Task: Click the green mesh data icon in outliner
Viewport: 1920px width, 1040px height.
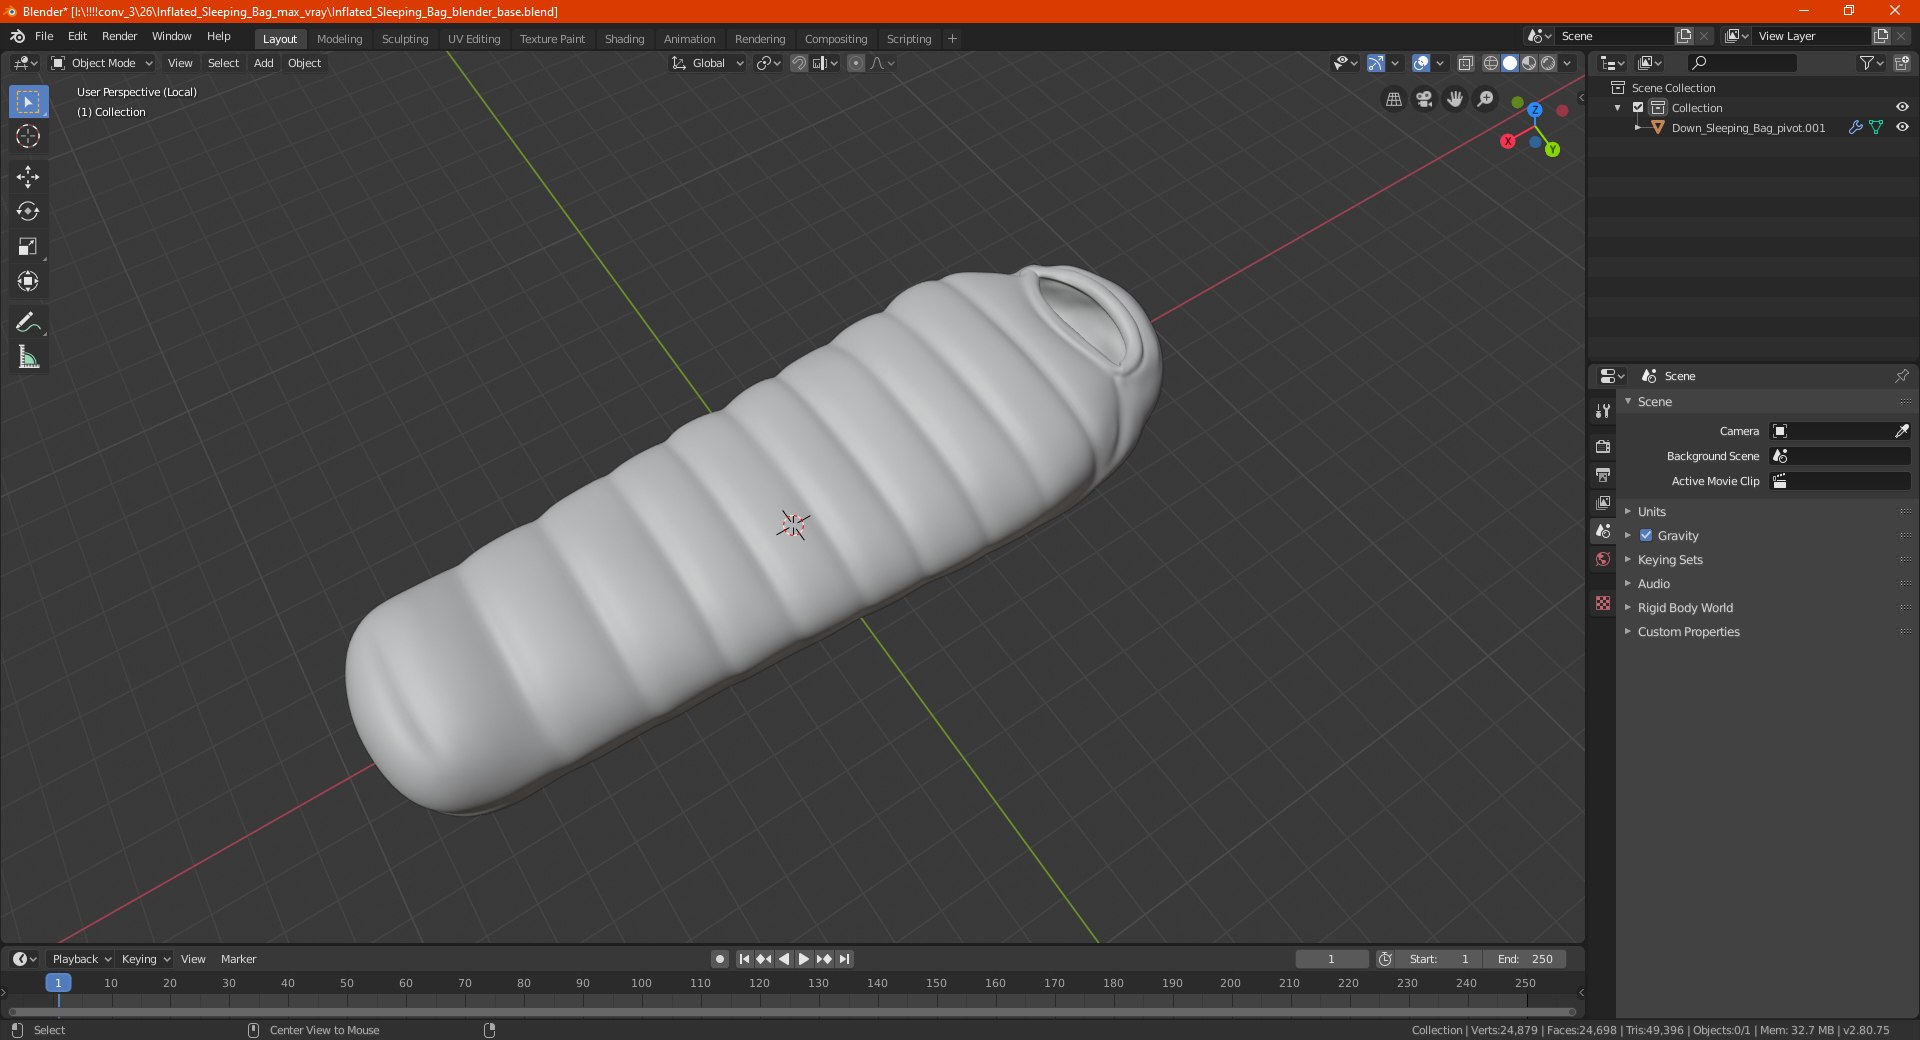Action: [1876, 128]
